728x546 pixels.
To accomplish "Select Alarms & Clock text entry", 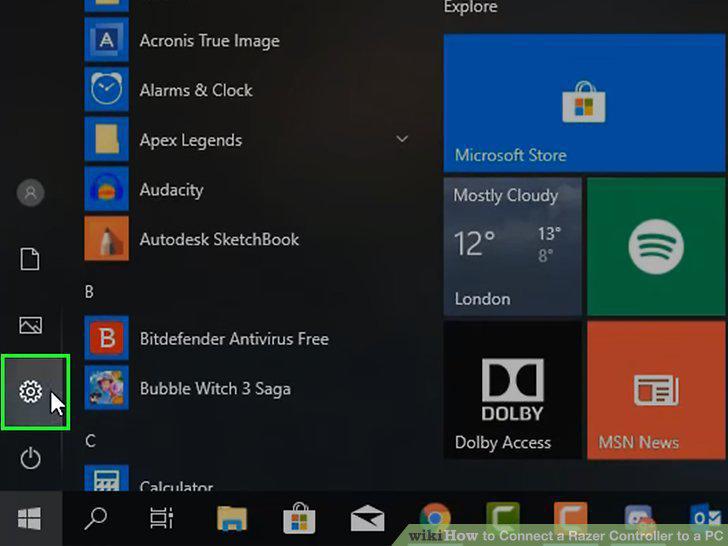I will pyautogui.click(x=196, y=90).
